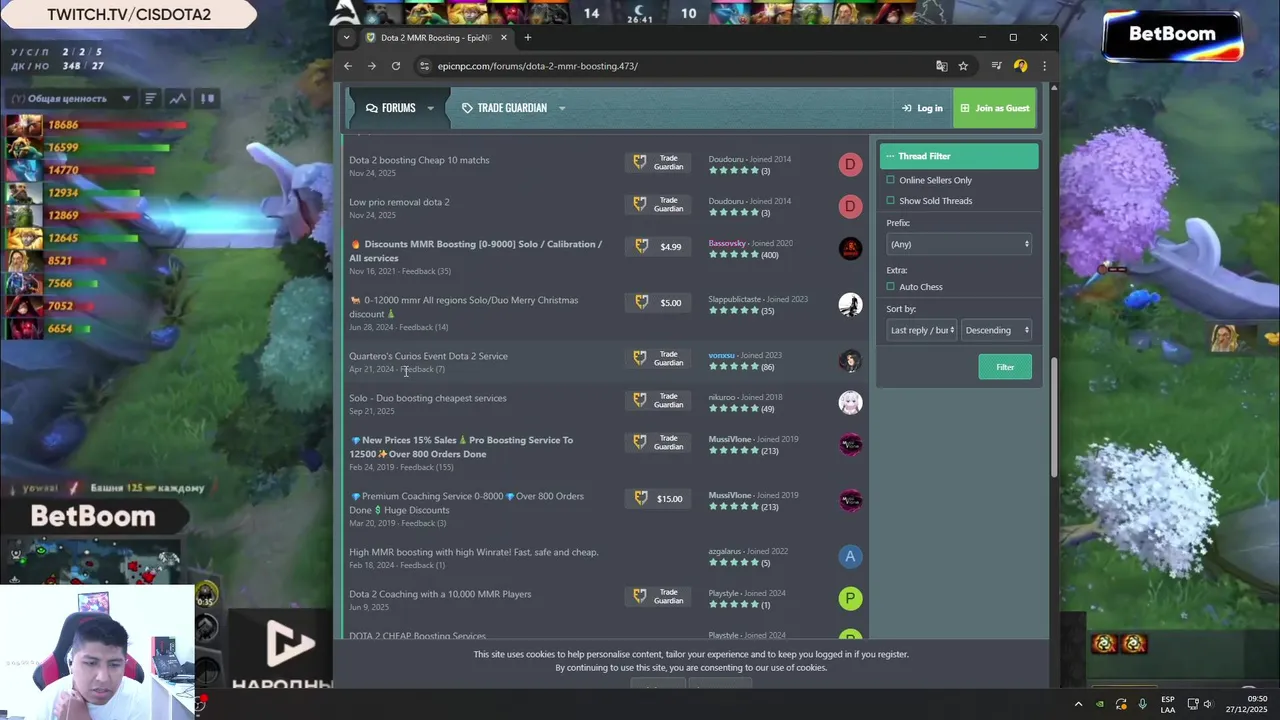Expand the TRADE GUARDIAN dropdown arrow
Viewport: 1280px width, 720px height.
pyautogui.click(x=562, y=108)
